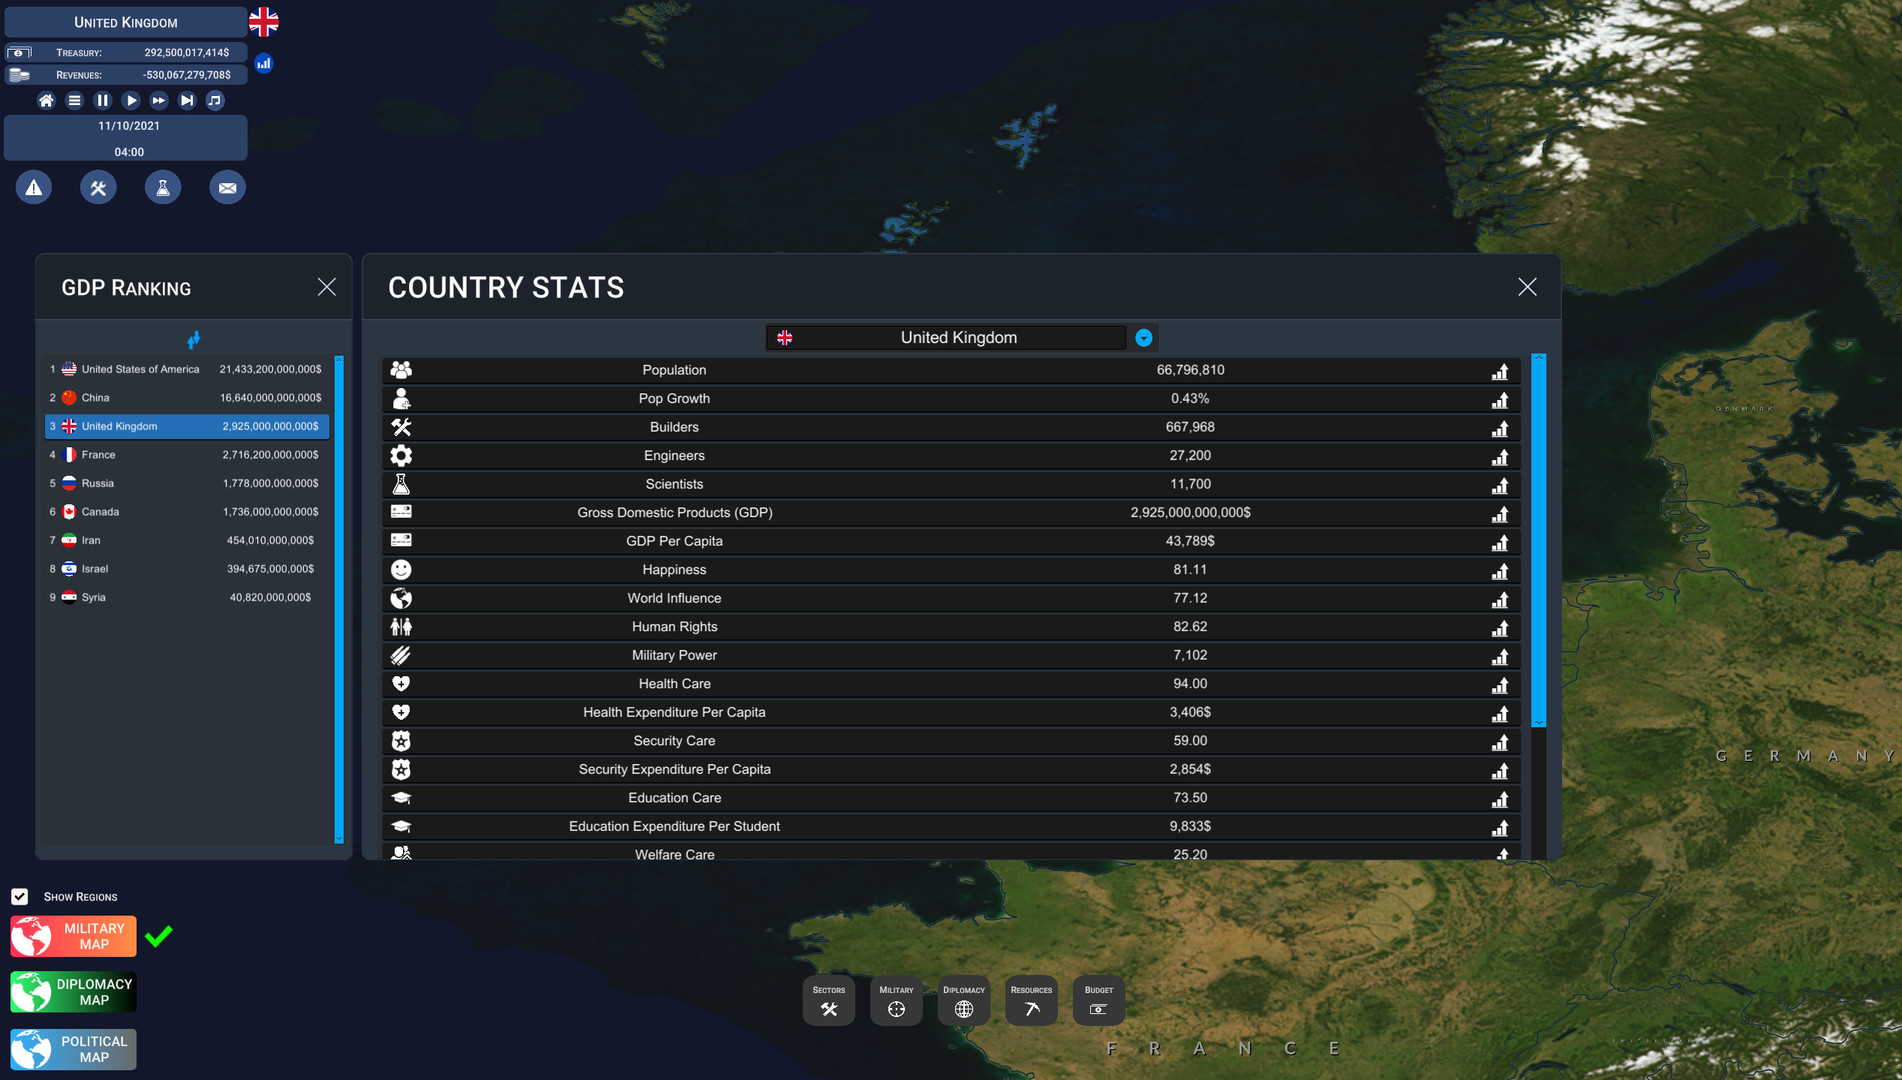
Task: Open the Diplomacy menu
Action: 963,1000
